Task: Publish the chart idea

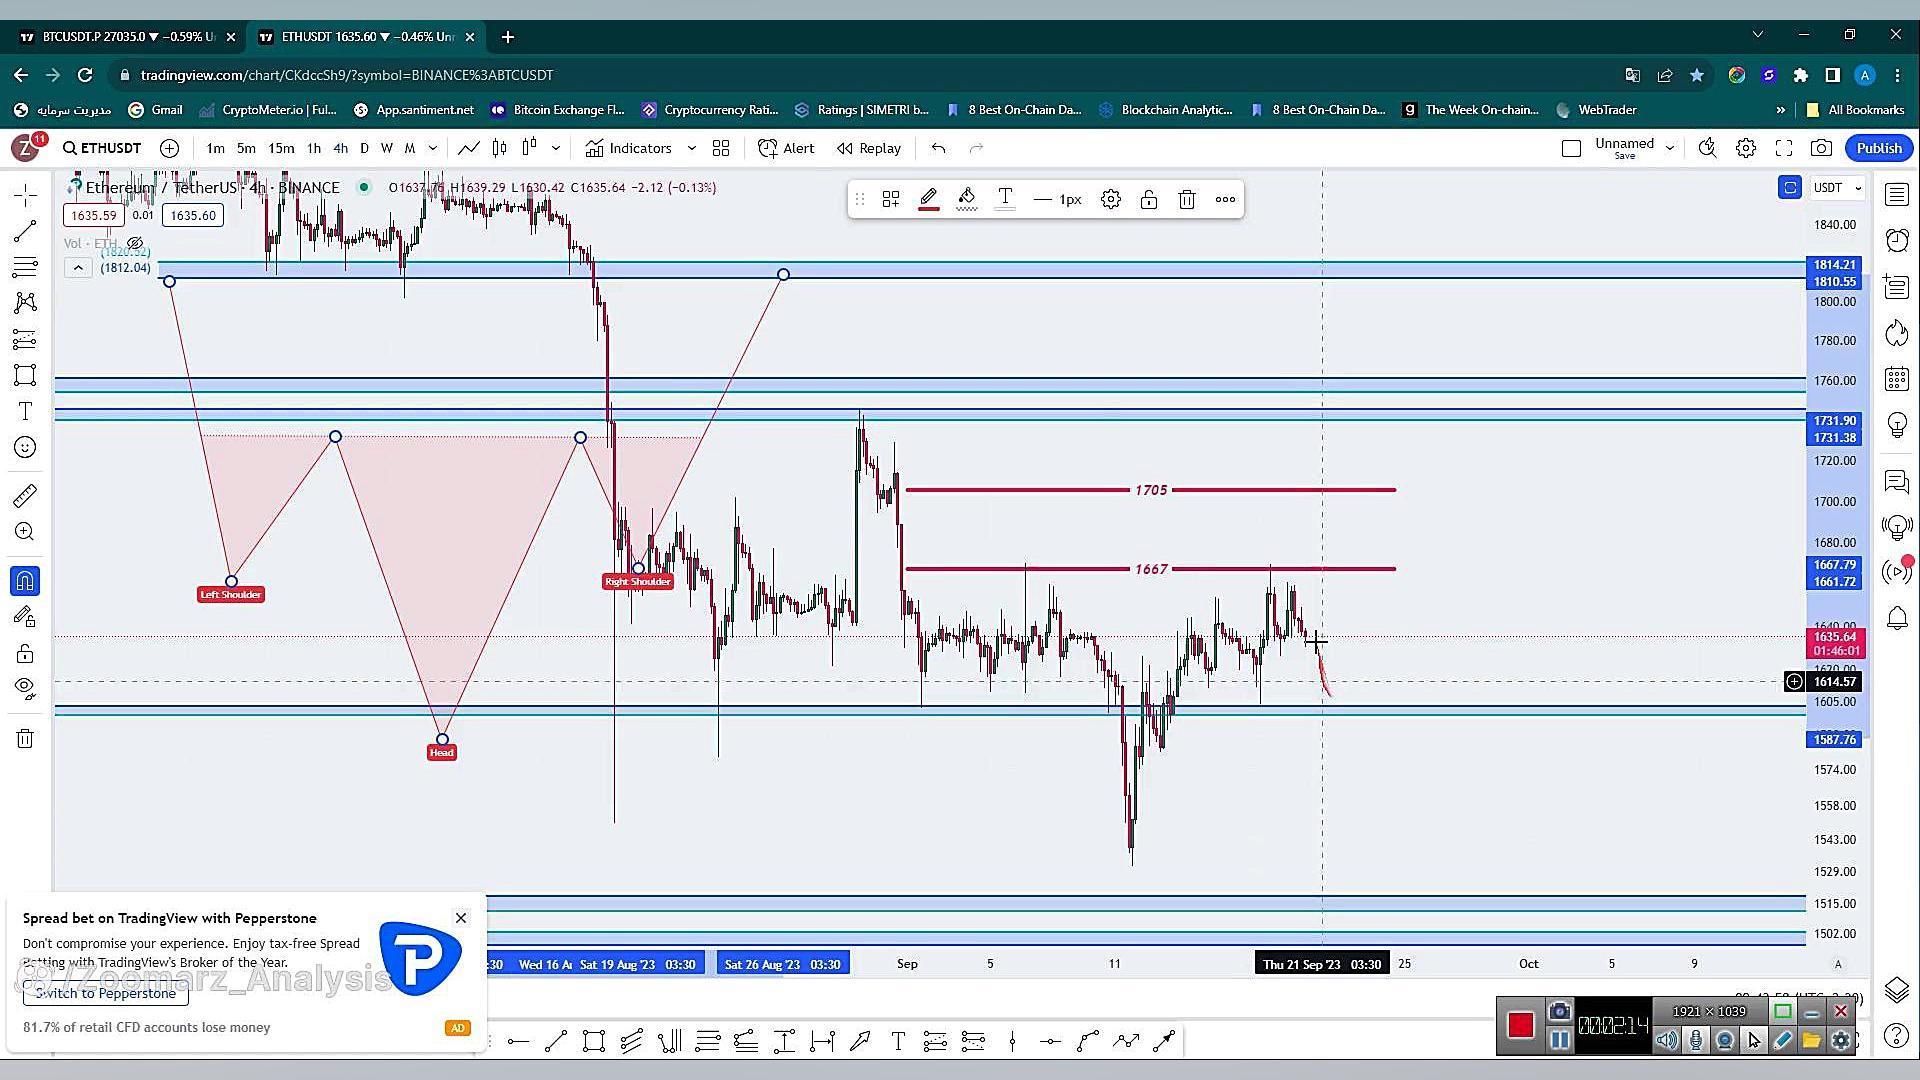Action: coord(1879,148)
